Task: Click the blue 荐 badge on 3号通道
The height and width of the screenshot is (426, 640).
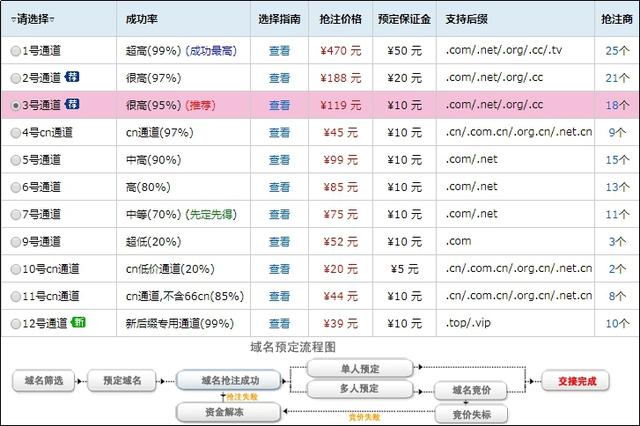Action: pyautogui.click(x=72, y=104)
